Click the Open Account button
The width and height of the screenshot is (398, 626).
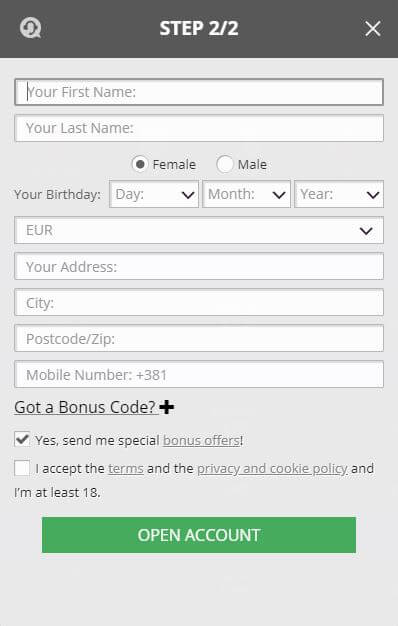(x=199, y=535)
